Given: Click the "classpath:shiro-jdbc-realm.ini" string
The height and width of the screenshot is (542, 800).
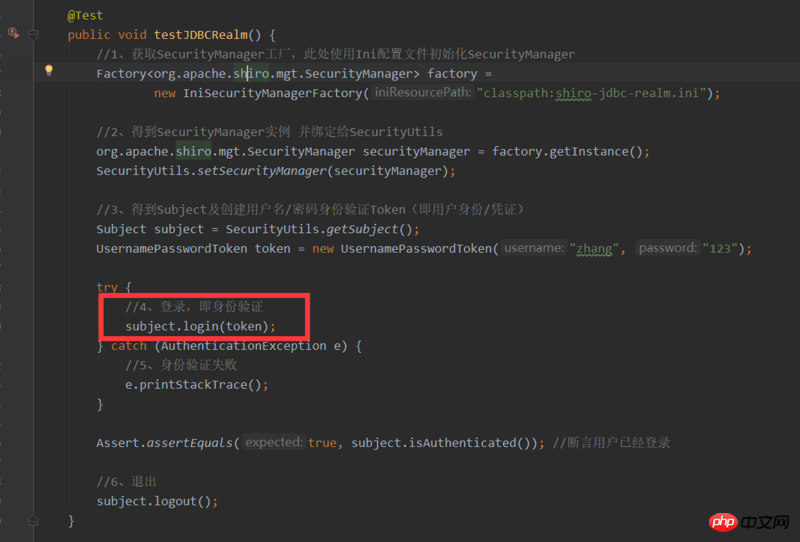Looking at the screenshot, I should (595, 93).
